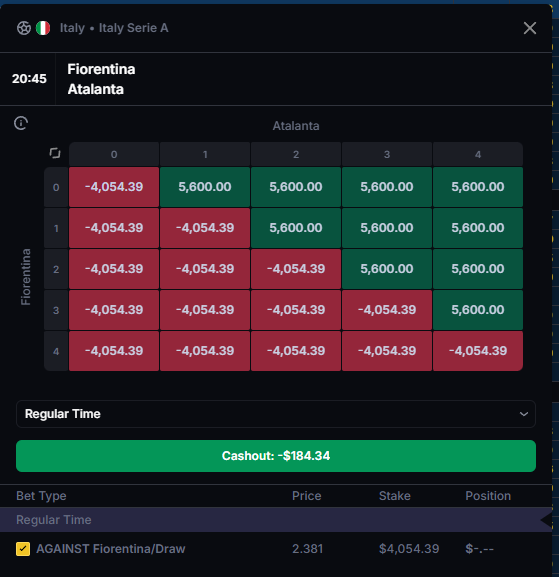Click the AGAINST Fiorentina/Draw bet label
The image size is (559, 577).
(x=111, y=549)
